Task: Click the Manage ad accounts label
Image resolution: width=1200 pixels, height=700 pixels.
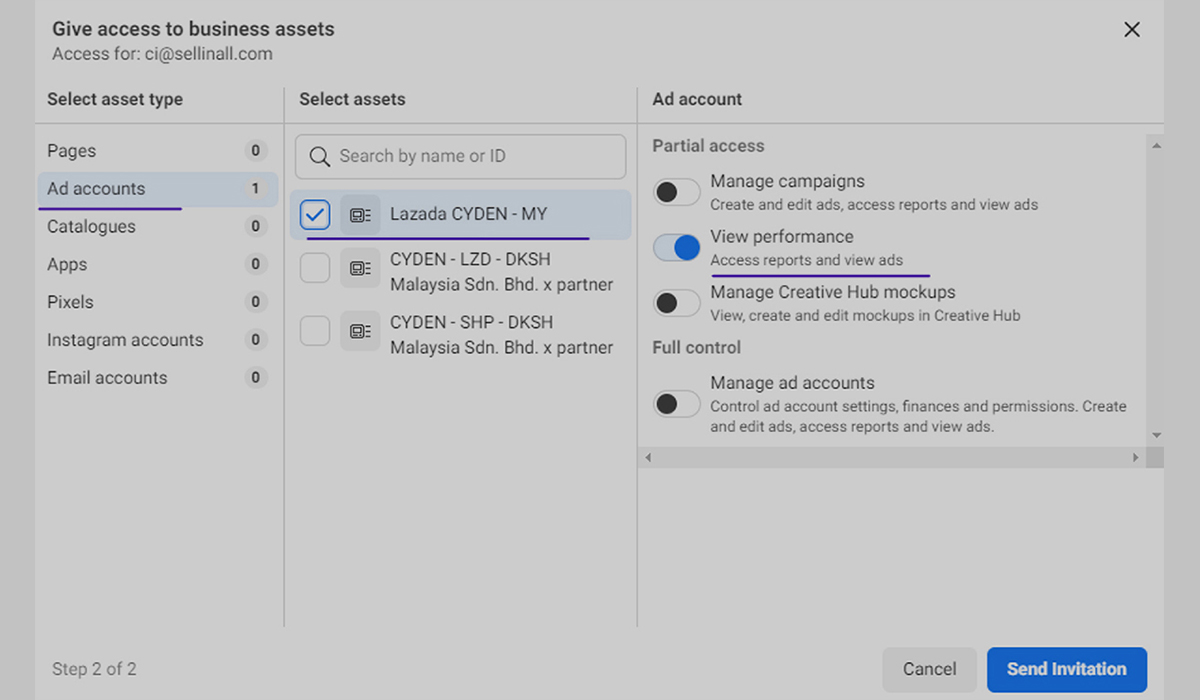Action: pos(792,383)
